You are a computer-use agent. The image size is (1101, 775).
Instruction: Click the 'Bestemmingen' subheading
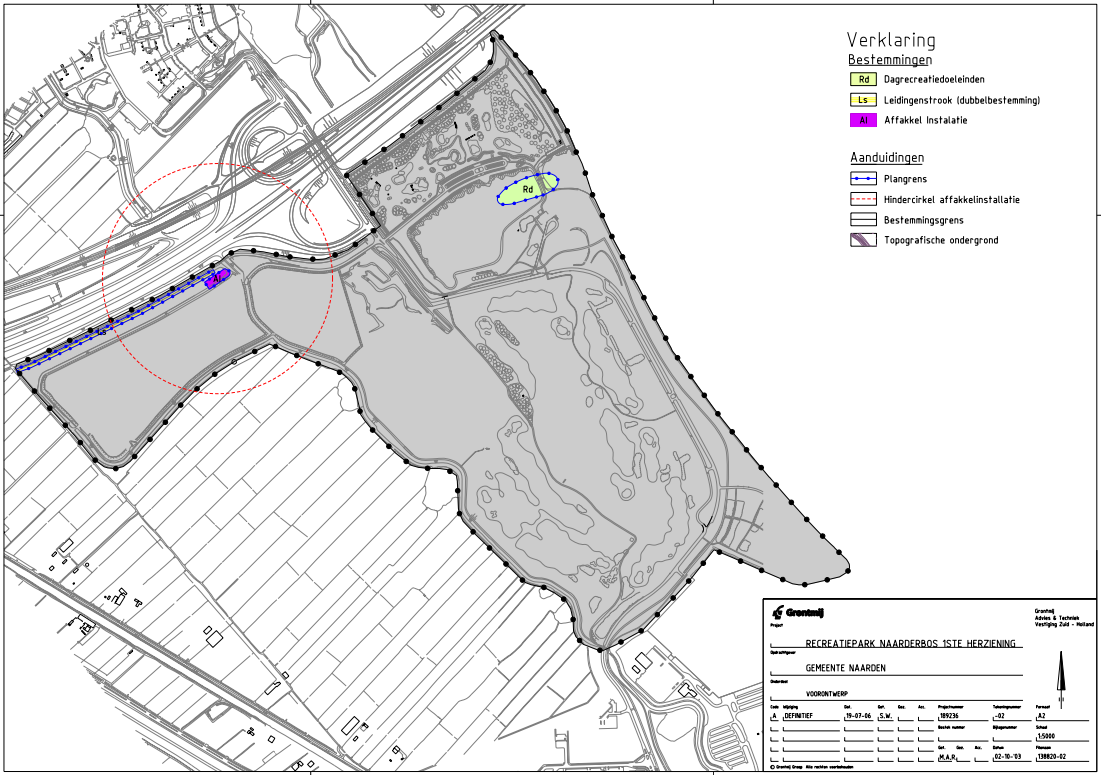[890, 60]
